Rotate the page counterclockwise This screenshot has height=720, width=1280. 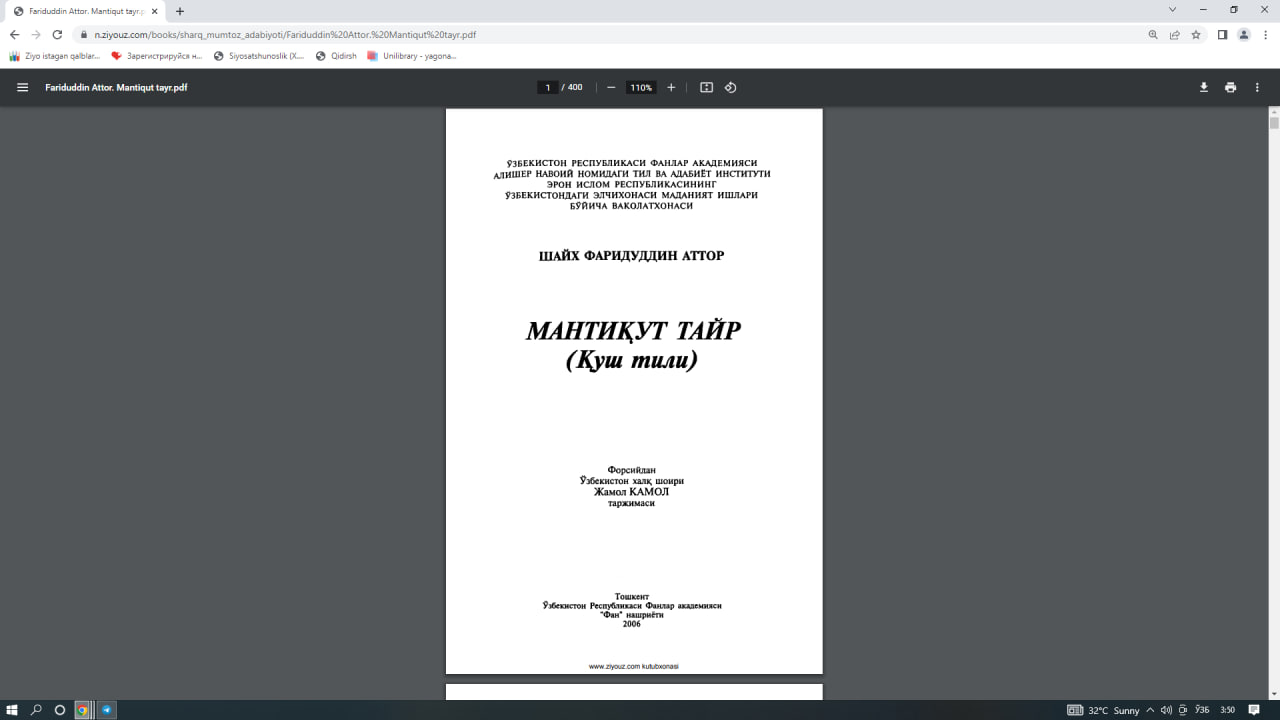731,87
